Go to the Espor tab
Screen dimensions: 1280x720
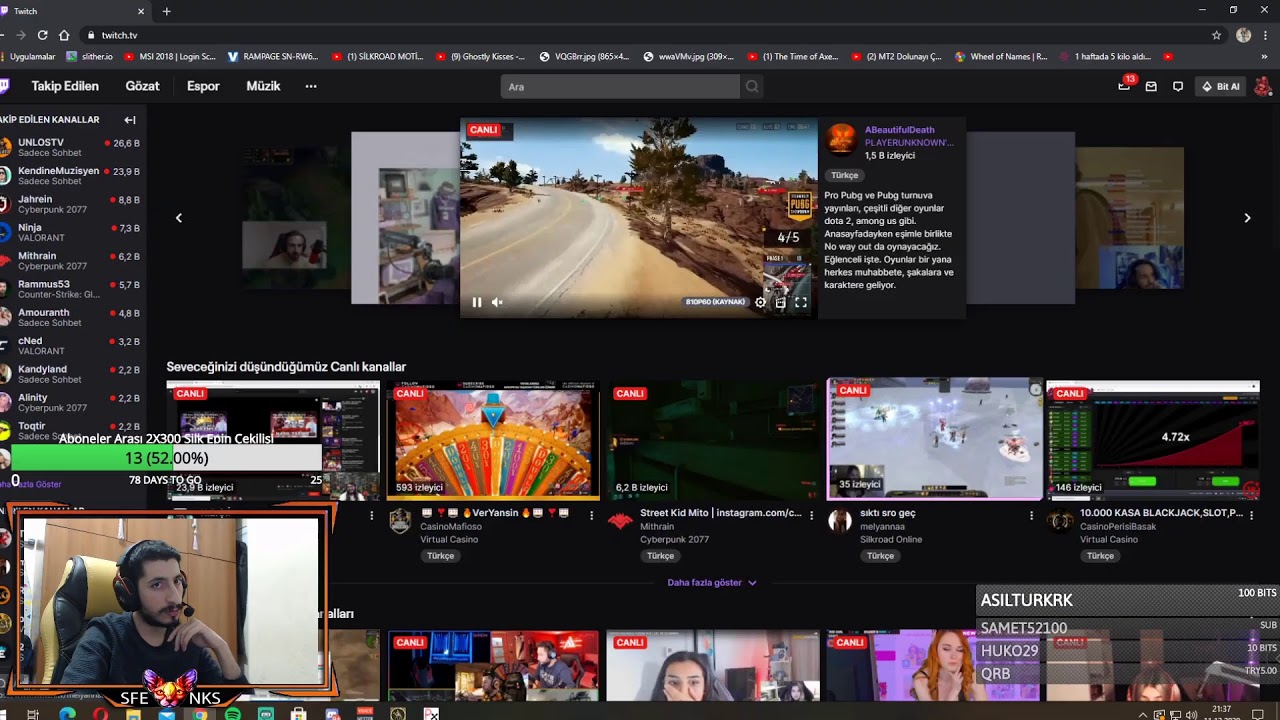point(203,86)
